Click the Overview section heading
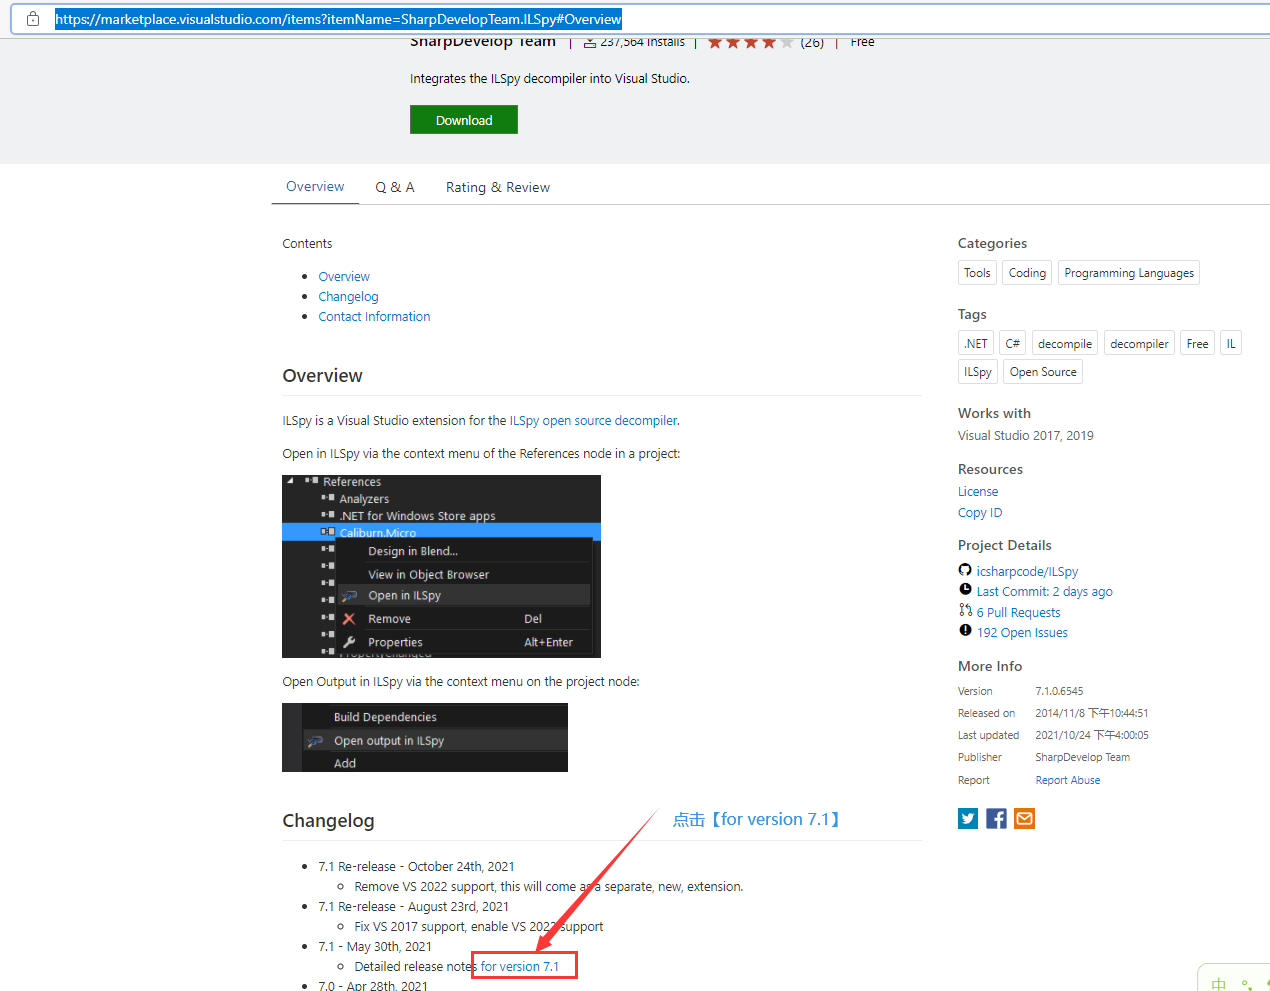 point(322,376)
